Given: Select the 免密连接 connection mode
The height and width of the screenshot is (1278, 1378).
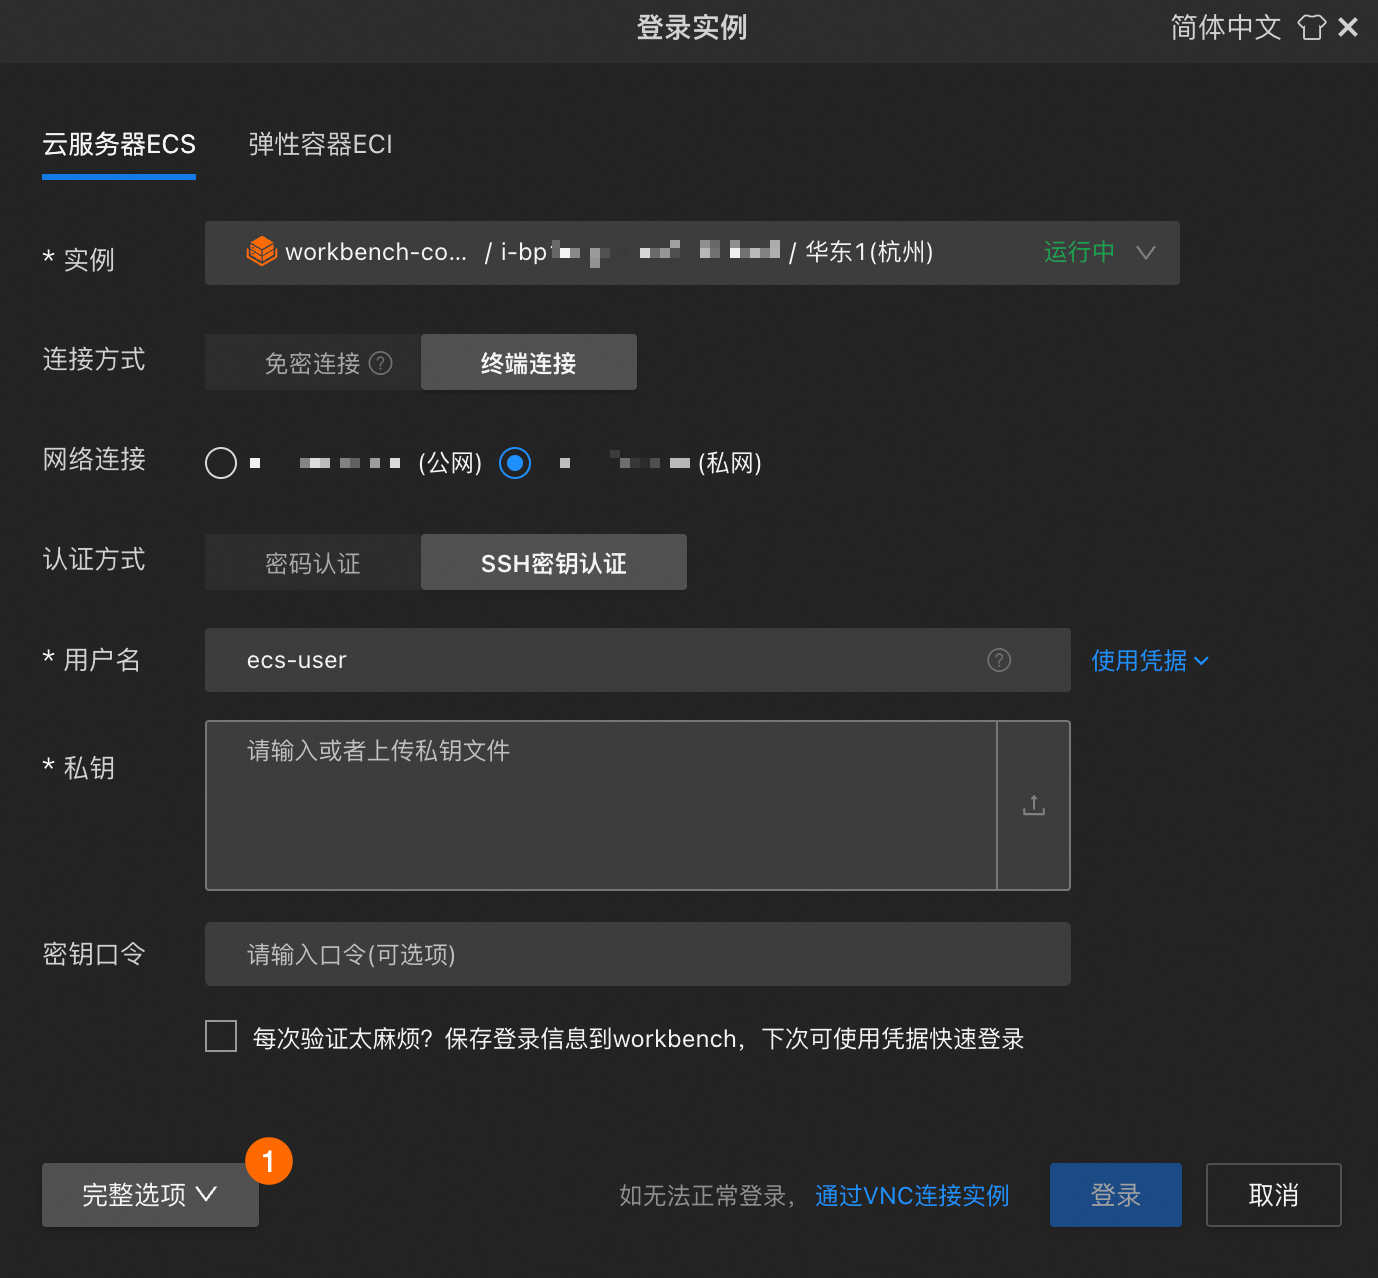Looking at the screenshot, I should pyautogui.click(x=313, y=362).
